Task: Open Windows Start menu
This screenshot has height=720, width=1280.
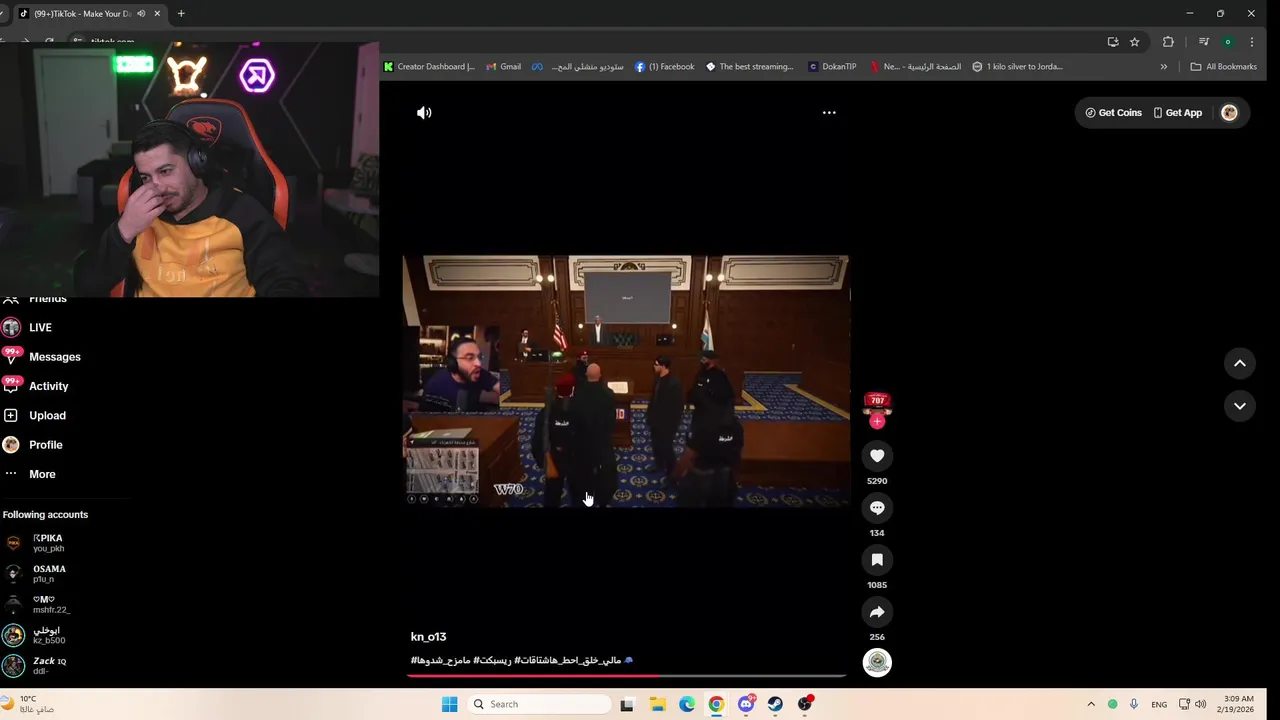Action: [x=450, y=704]
